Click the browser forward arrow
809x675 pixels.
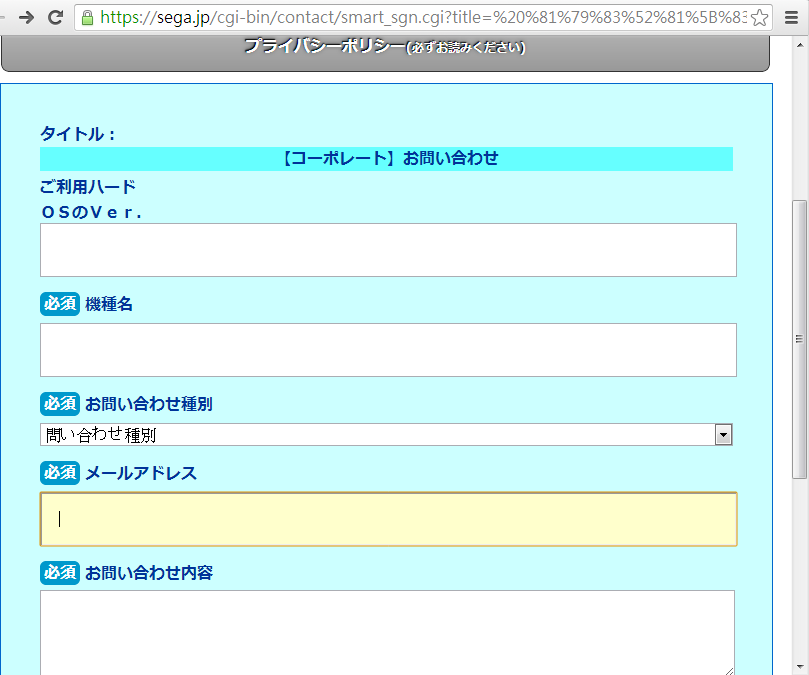[26, 17]
